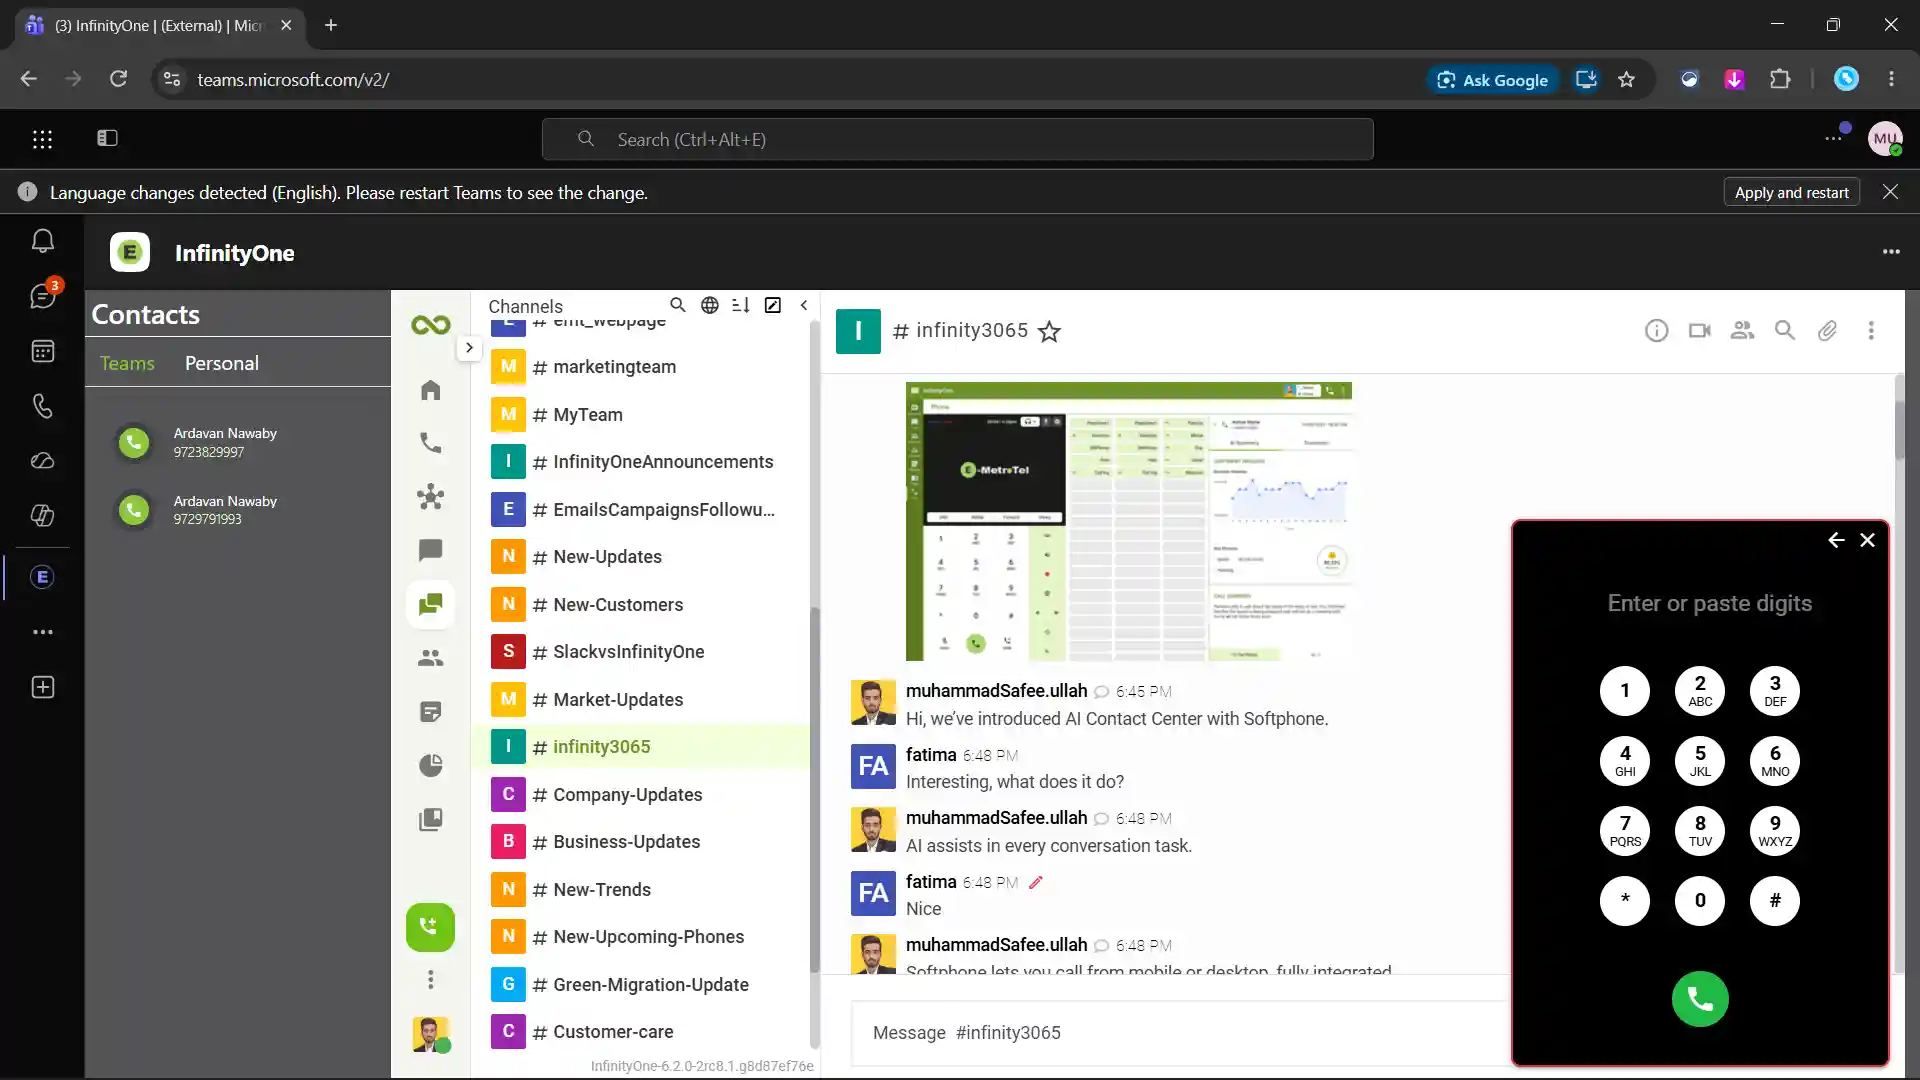Viewport: 1920px width, 1080px height.
Task: Expand the sidebar arrow button
Action: click(469, 348)
